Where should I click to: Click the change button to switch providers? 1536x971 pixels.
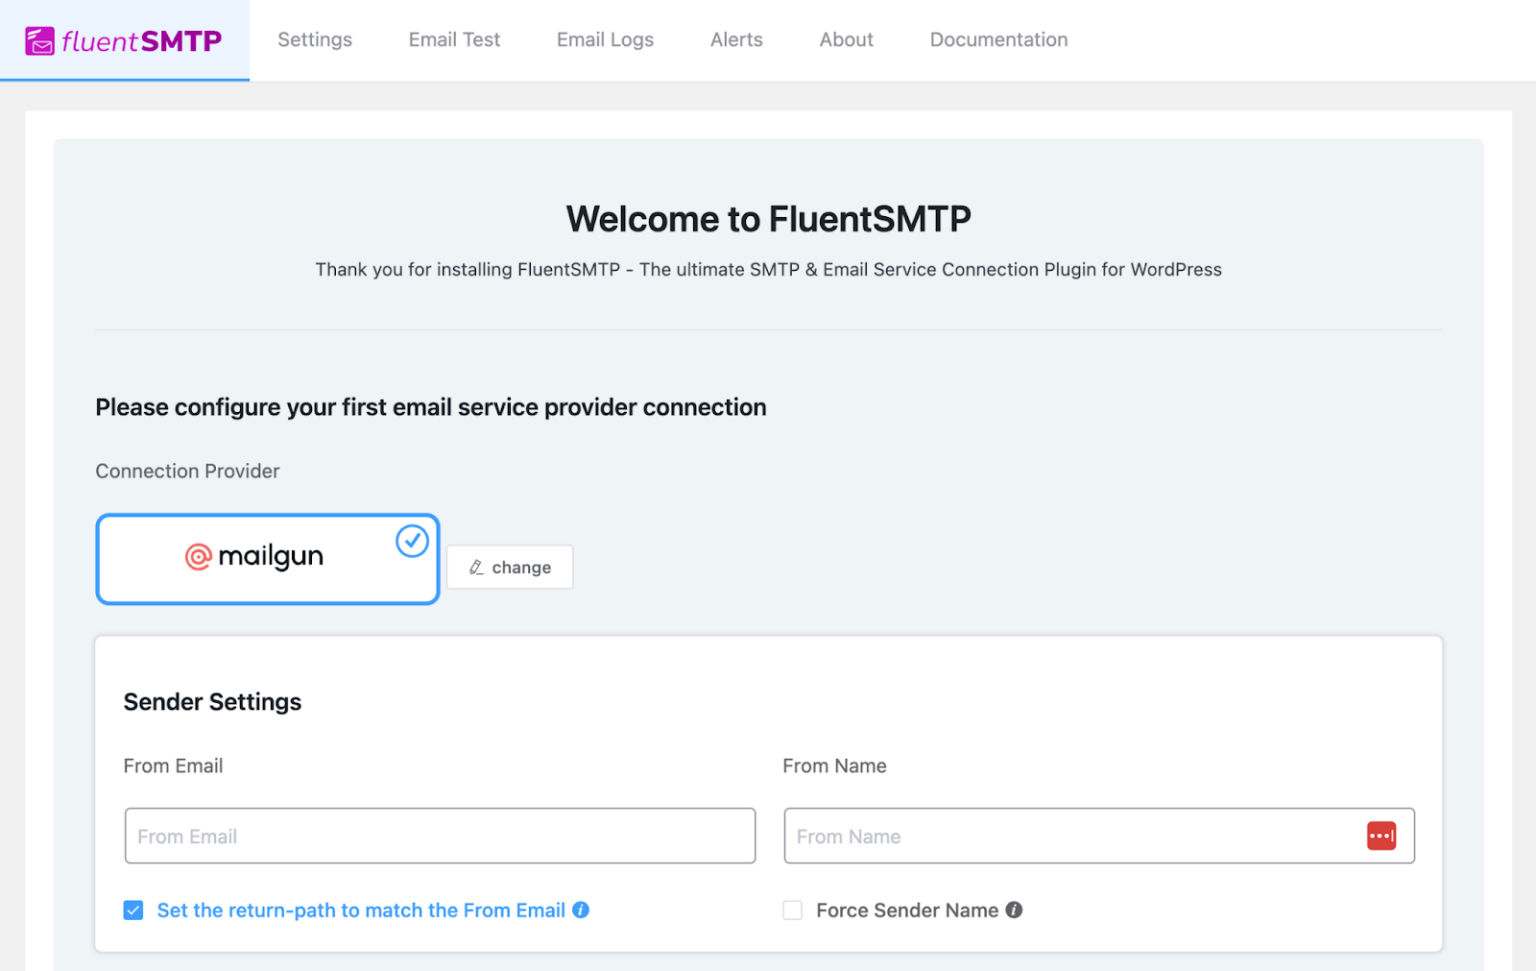pos(510,567)
